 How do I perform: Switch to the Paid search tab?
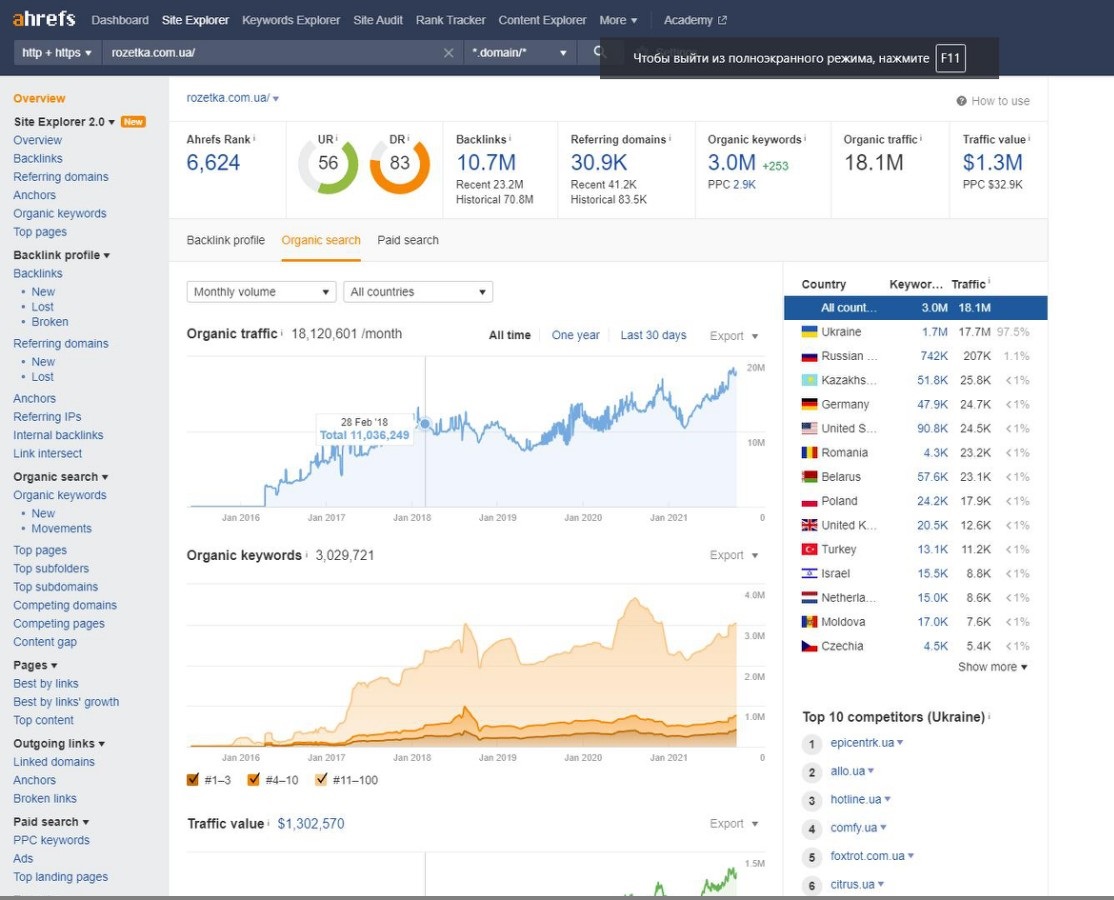[408, 240]
